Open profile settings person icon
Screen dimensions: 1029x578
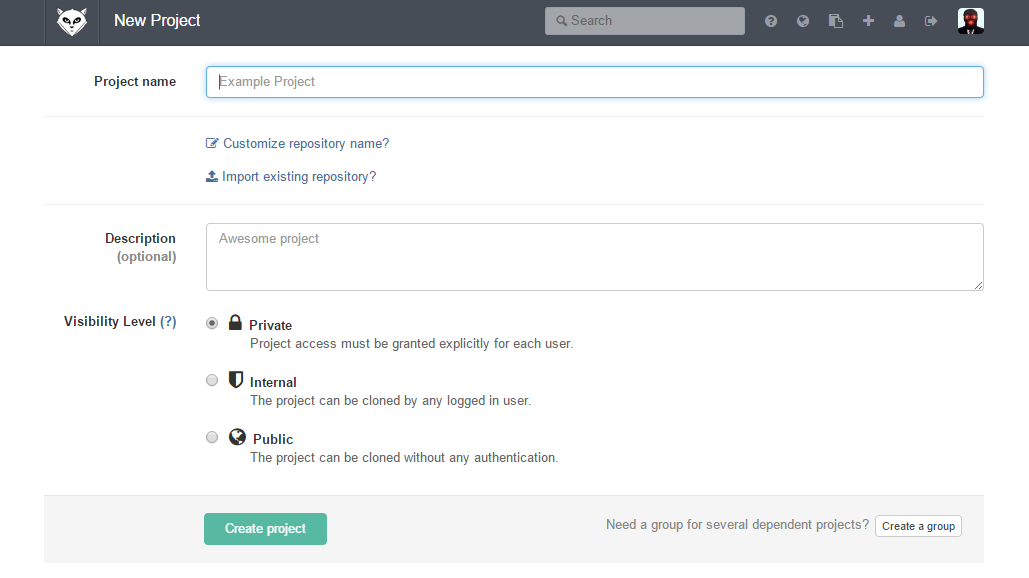click(x=899, y=21)
